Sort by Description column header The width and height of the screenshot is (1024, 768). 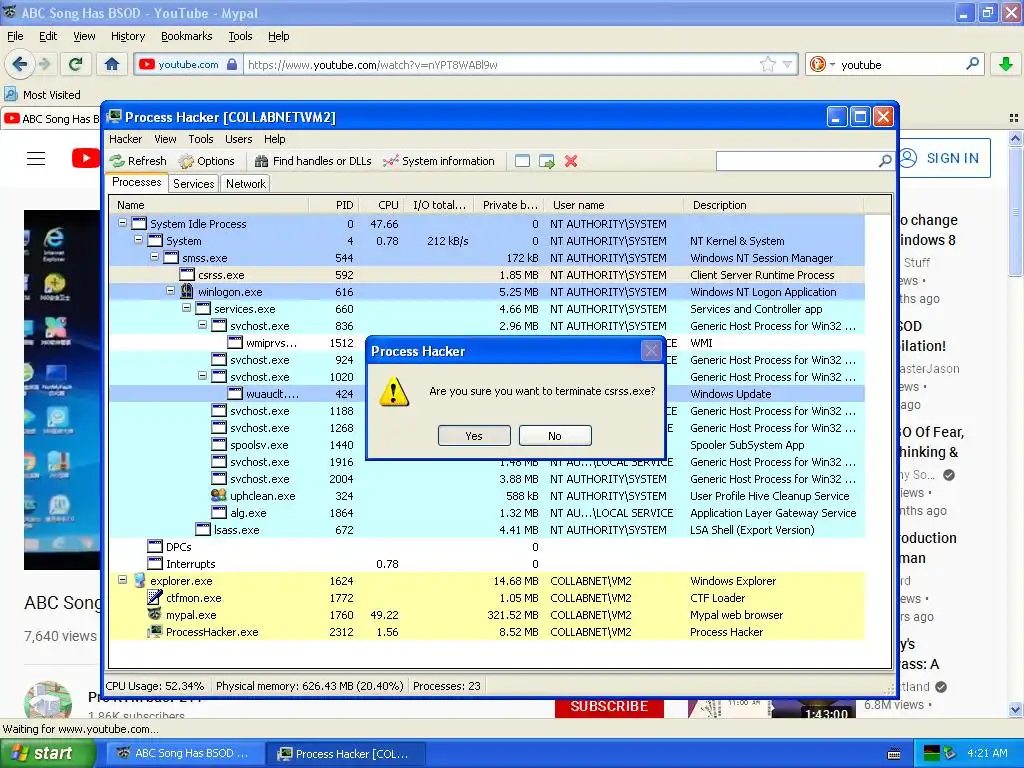pyautogui.click(x=773, y=205)
